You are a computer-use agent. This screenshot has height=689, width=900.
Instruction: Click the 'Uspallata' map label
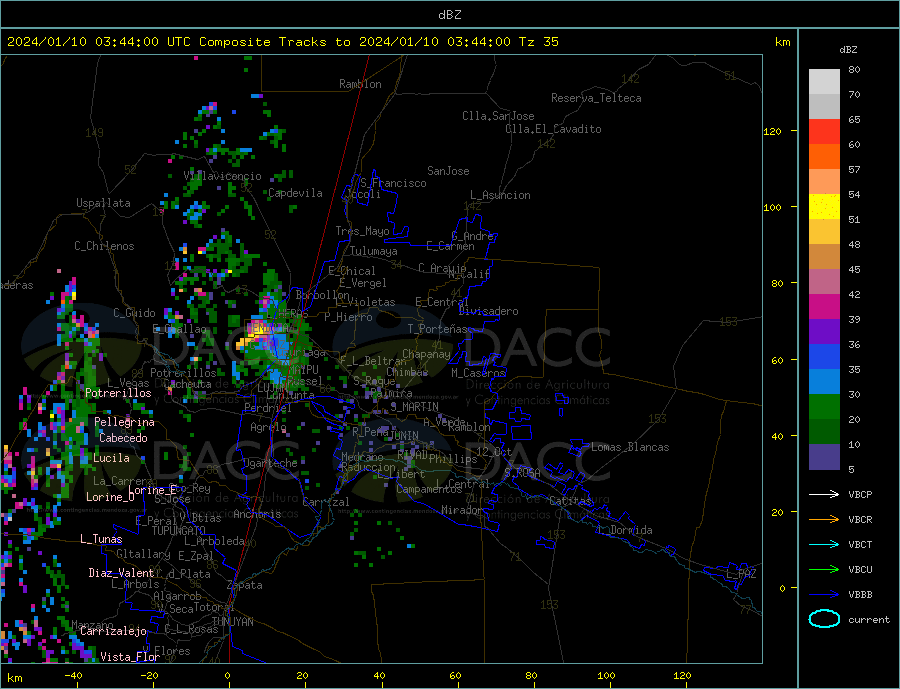[x=103, y=203]
